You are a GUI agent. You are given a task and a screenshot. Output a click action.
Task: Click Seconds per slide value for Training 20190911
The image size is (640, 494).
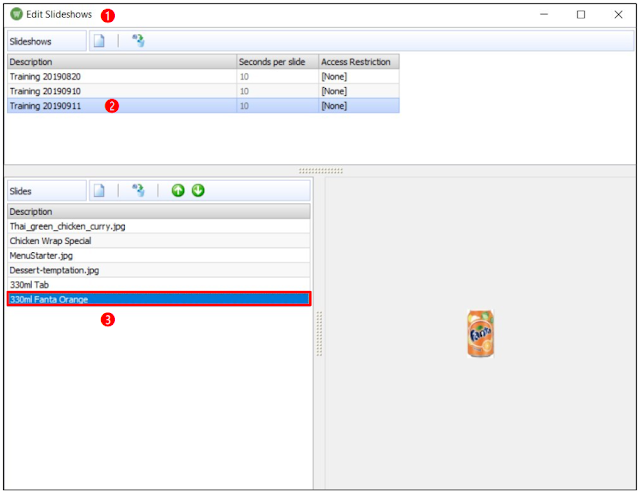tap(278, 106)
